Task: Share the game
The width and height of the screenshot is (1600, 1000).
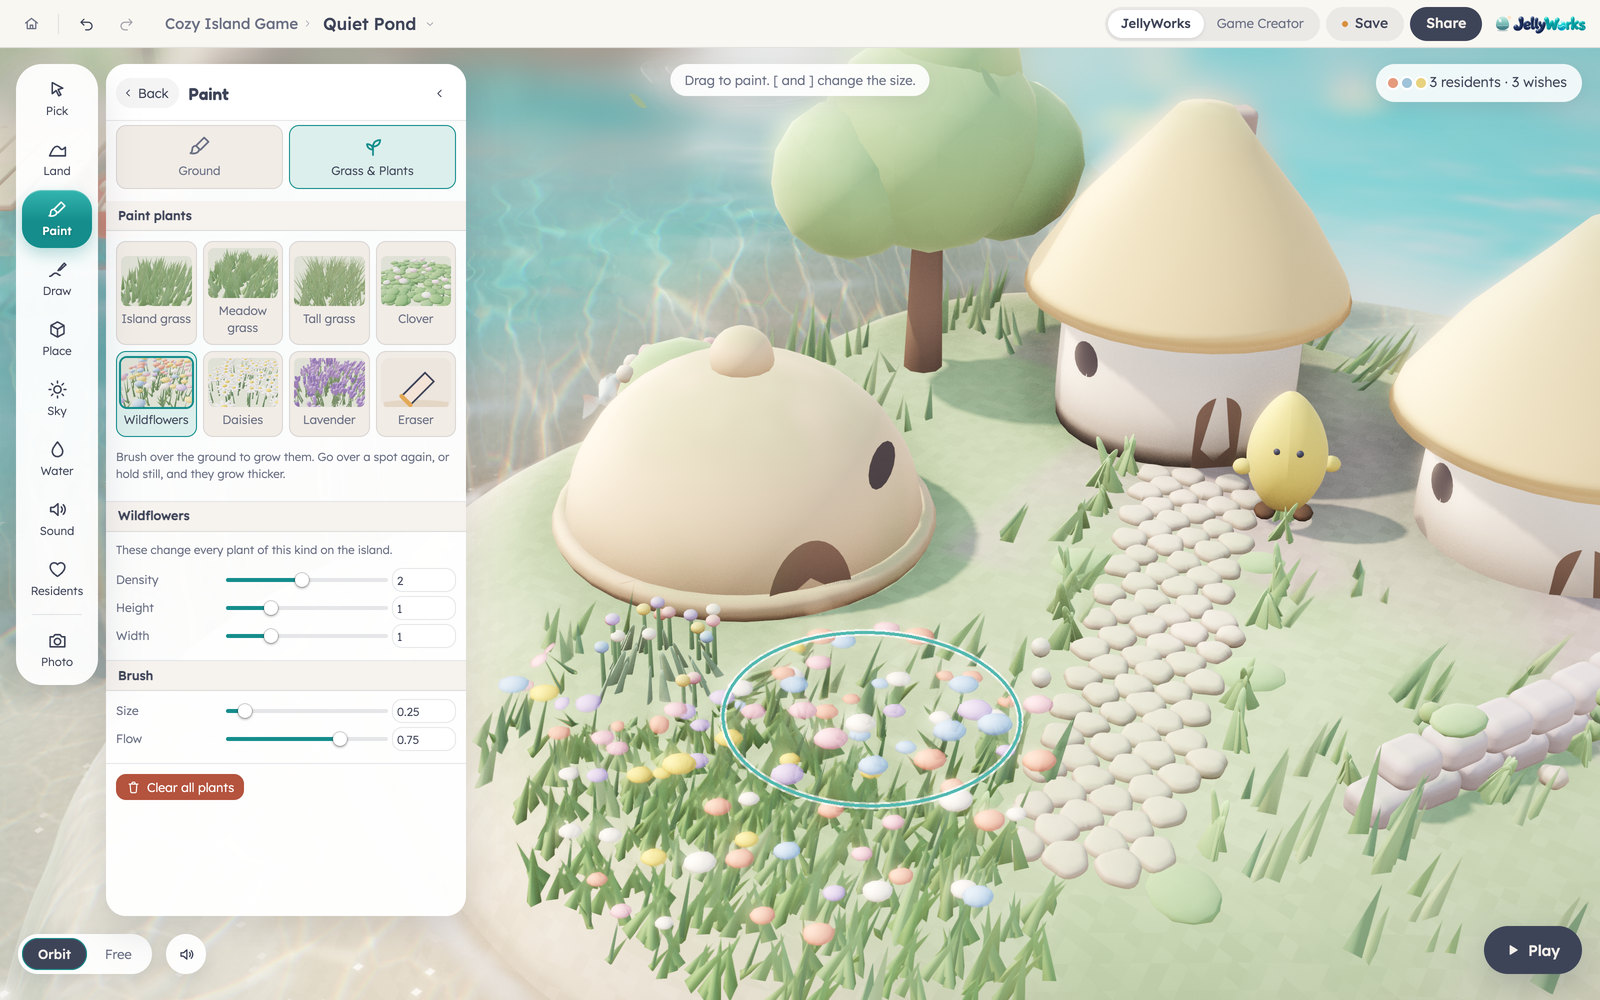Action: click(1446, 24)
